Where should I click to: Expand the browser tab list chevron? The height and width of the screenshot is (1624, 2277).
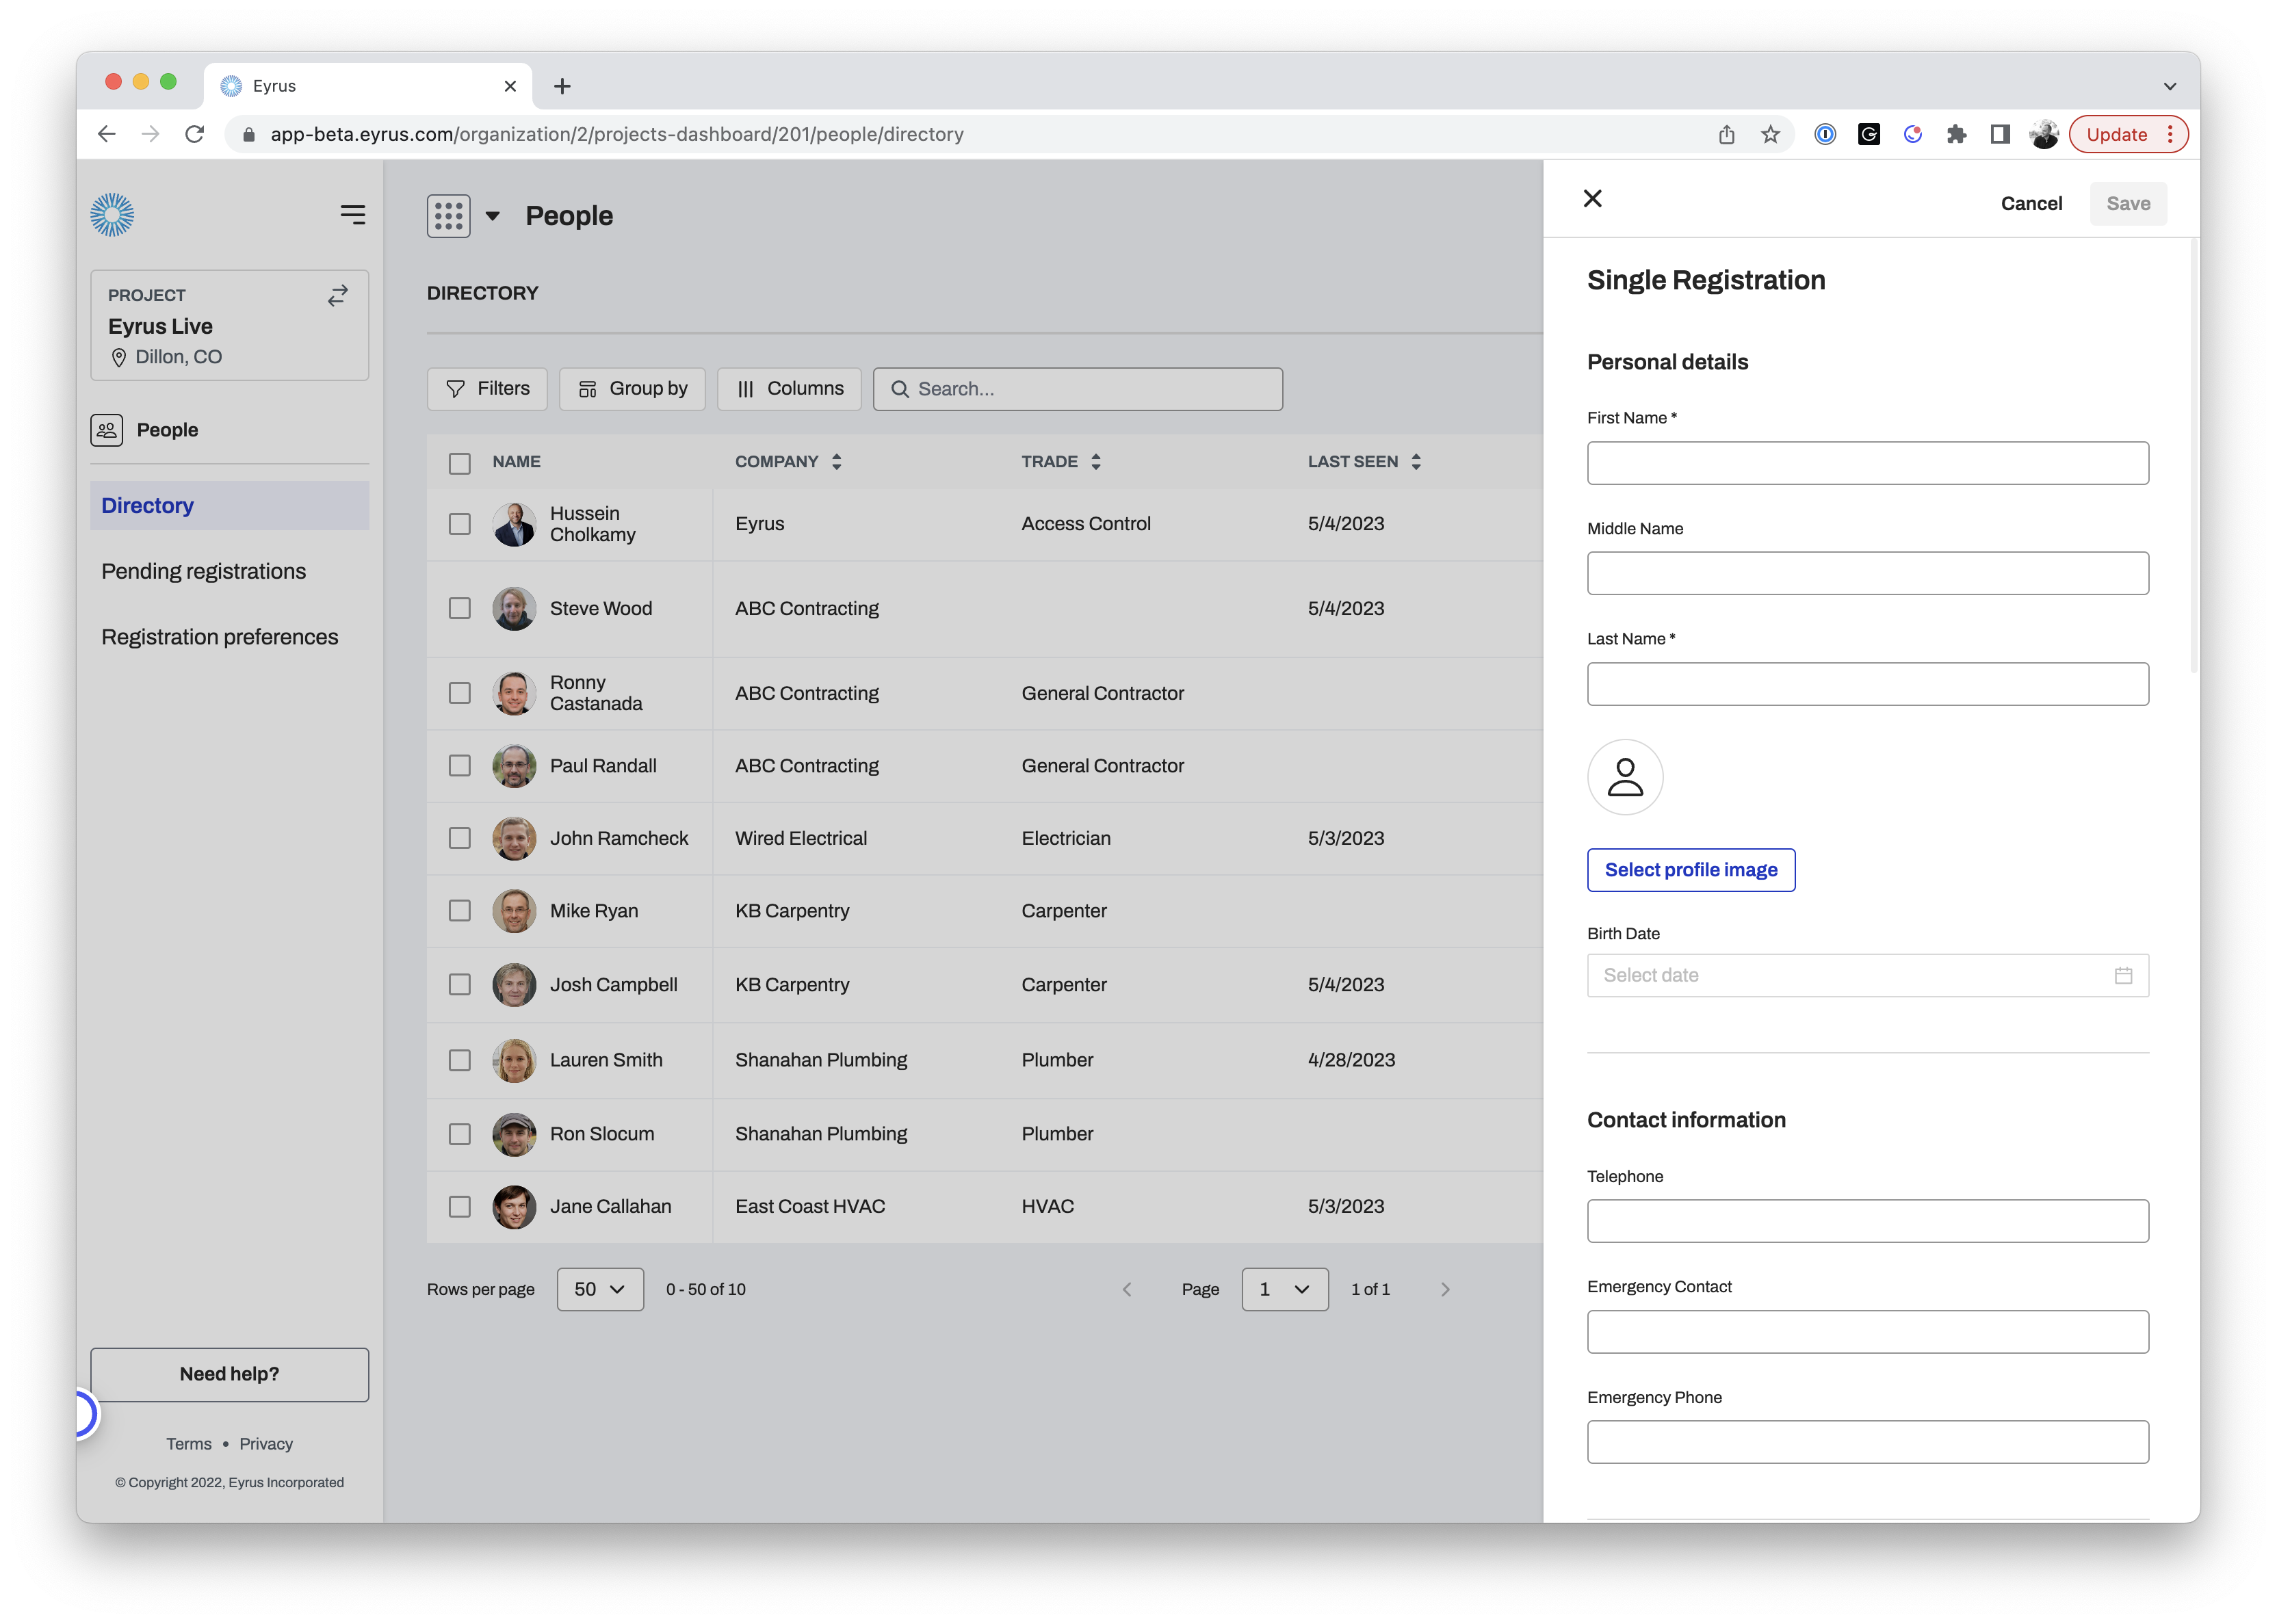pos(2169,86)
